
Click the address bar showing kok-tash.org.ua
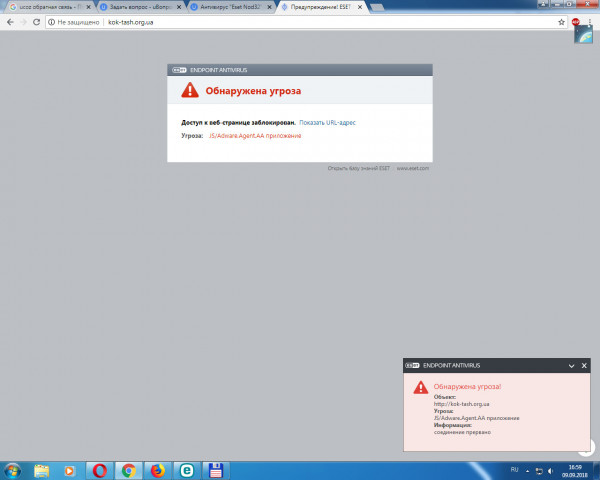tap(306, 22)
